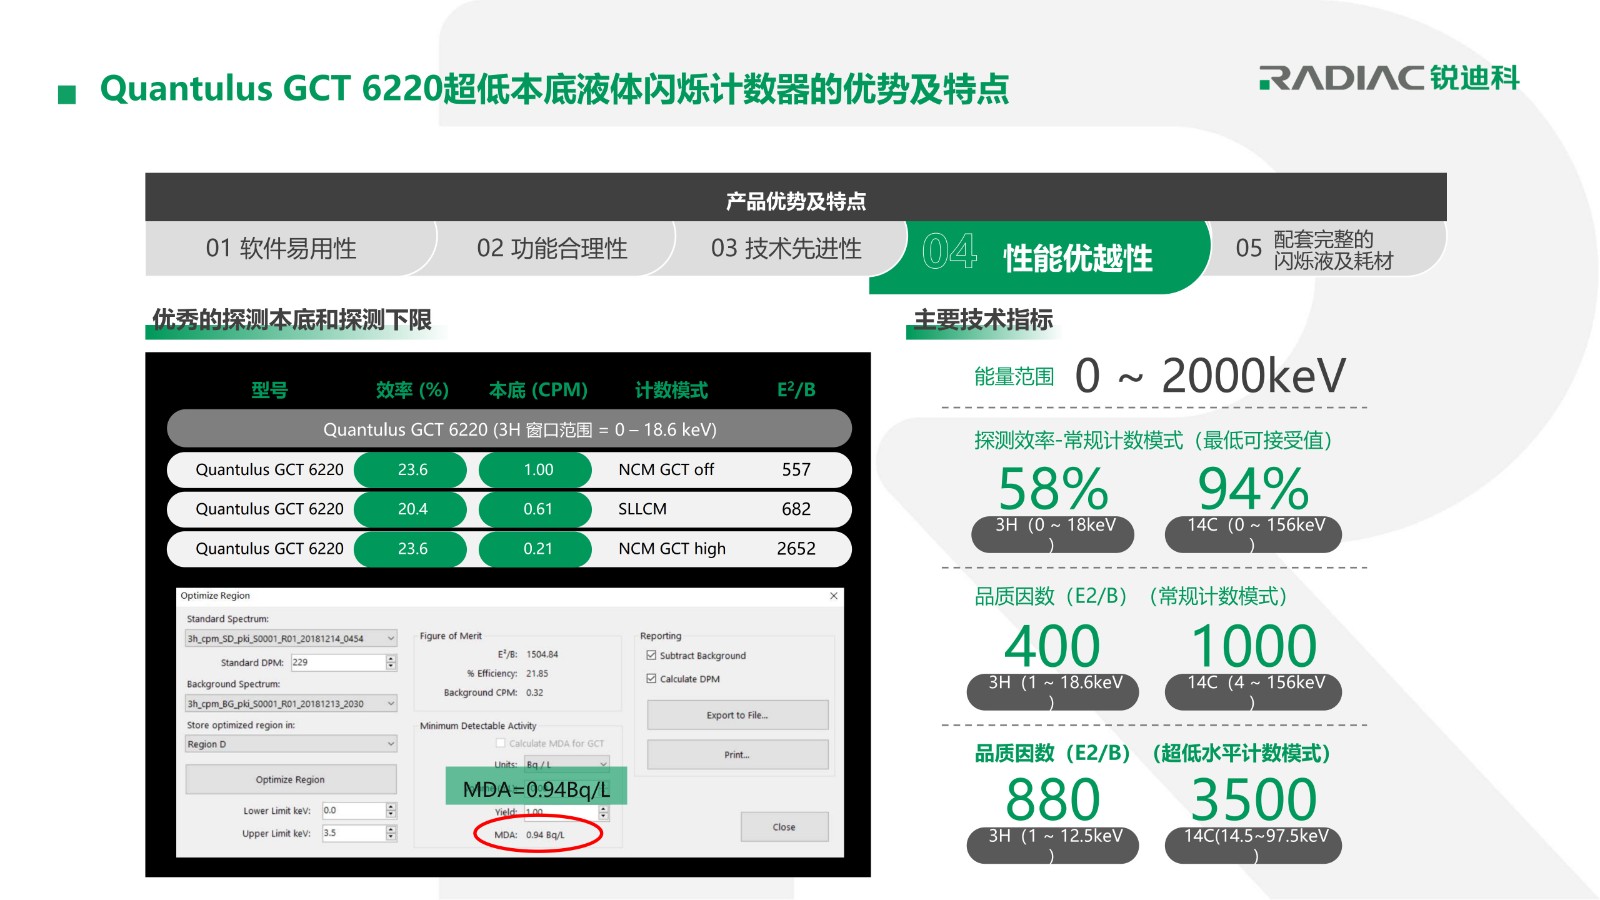This screenshot has width=1600, height=900.
Task: Click the RADIAC 锐迪科 logo
Action: 1389,78
